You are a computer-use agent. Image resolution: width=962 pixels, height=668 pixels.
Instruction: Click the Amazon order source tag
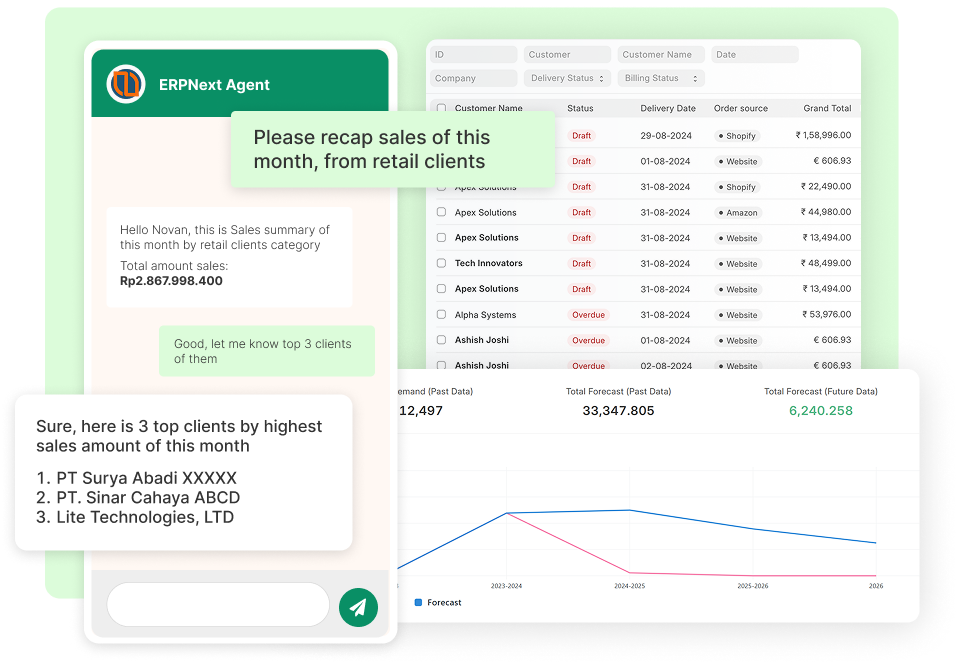click(x=738, y=212)
